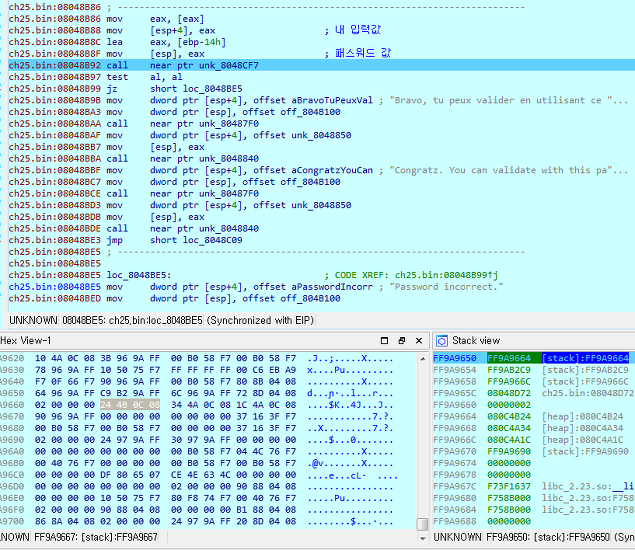Select highlighted call unk_8048CF7 line
This screenshot has width=635, height=550.
tap(322, 65)
